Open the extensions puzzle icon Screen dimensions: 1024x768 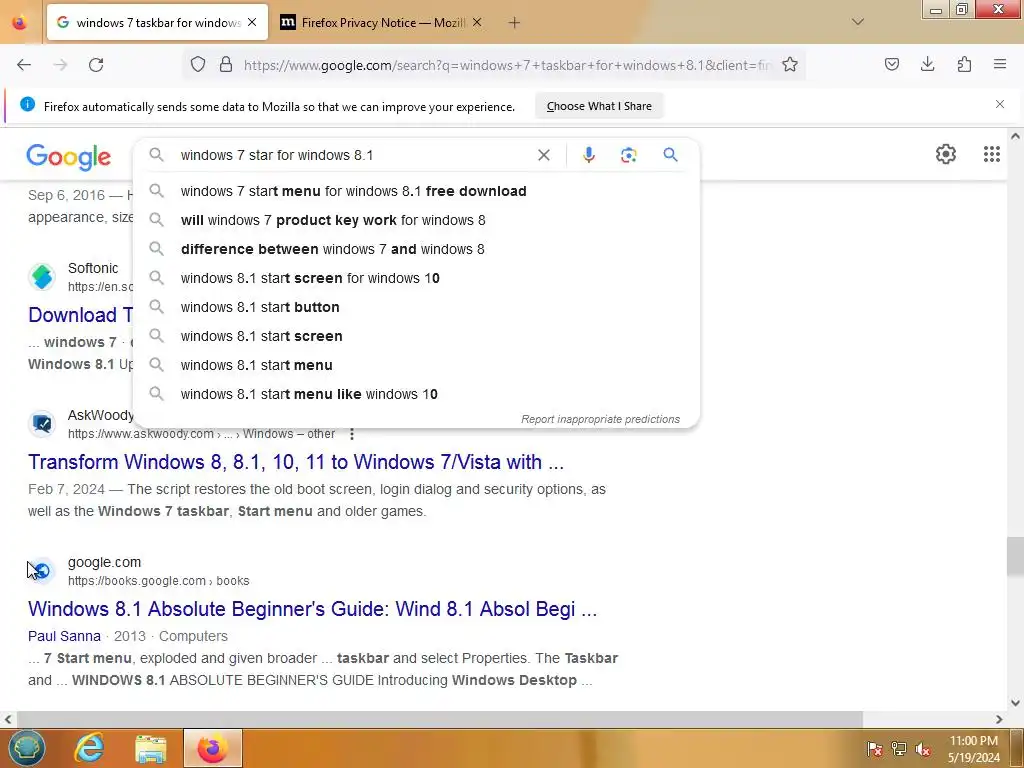pos(964,64)
